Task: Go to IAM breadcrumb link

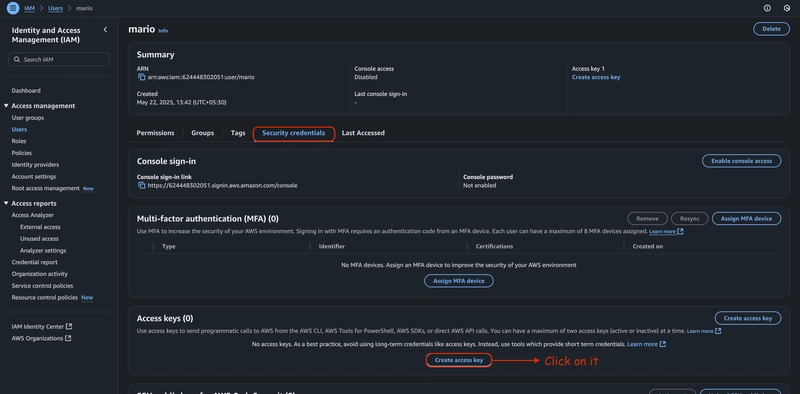Action: [x=30, y=8]
